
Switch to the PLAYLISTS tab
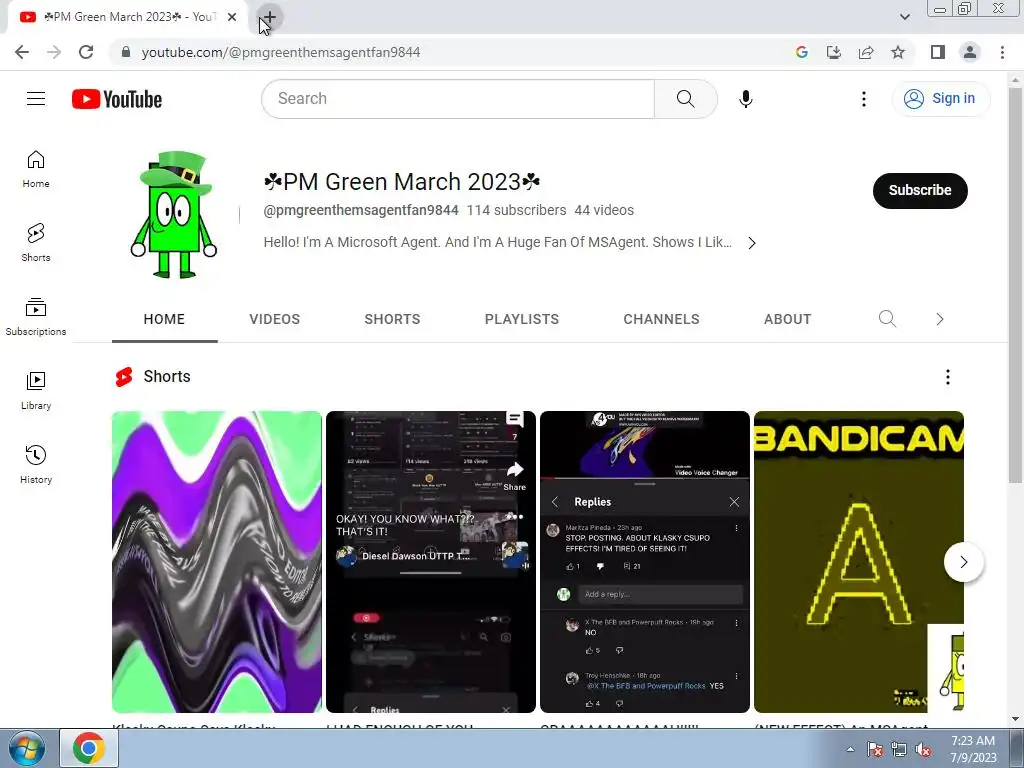point(522,319)
